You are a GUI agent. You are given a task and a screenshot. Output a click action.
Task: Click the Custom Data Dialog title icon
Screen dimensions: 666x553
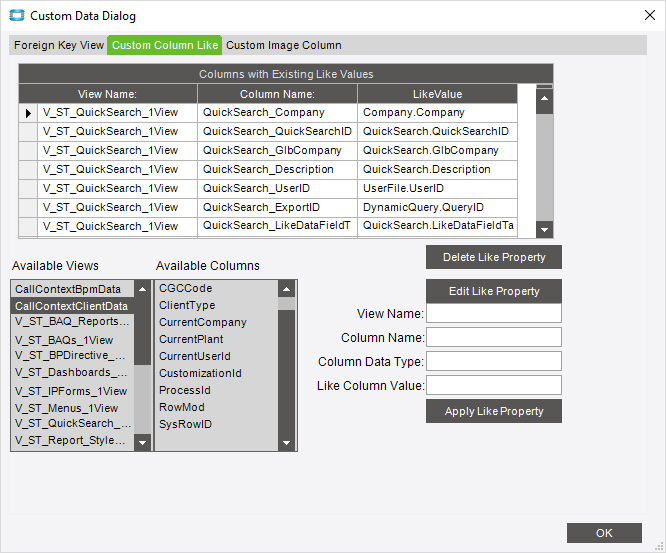pos(17,15)
